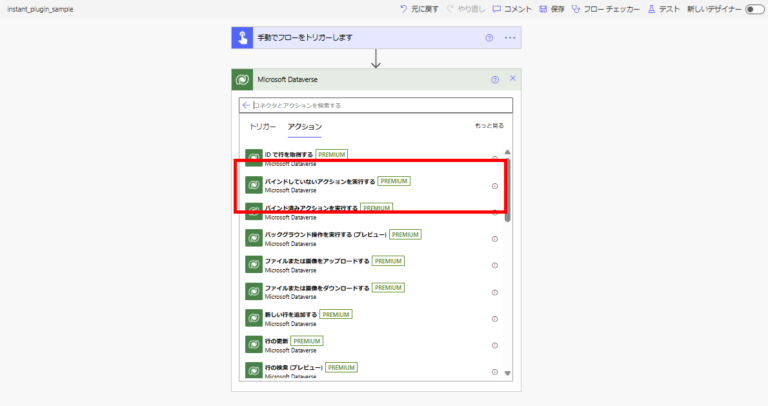This screenshot has width=768, height=406.
Task: Choose バインドしていないアクションを実行する action
Action: click(x=319, y=182)
